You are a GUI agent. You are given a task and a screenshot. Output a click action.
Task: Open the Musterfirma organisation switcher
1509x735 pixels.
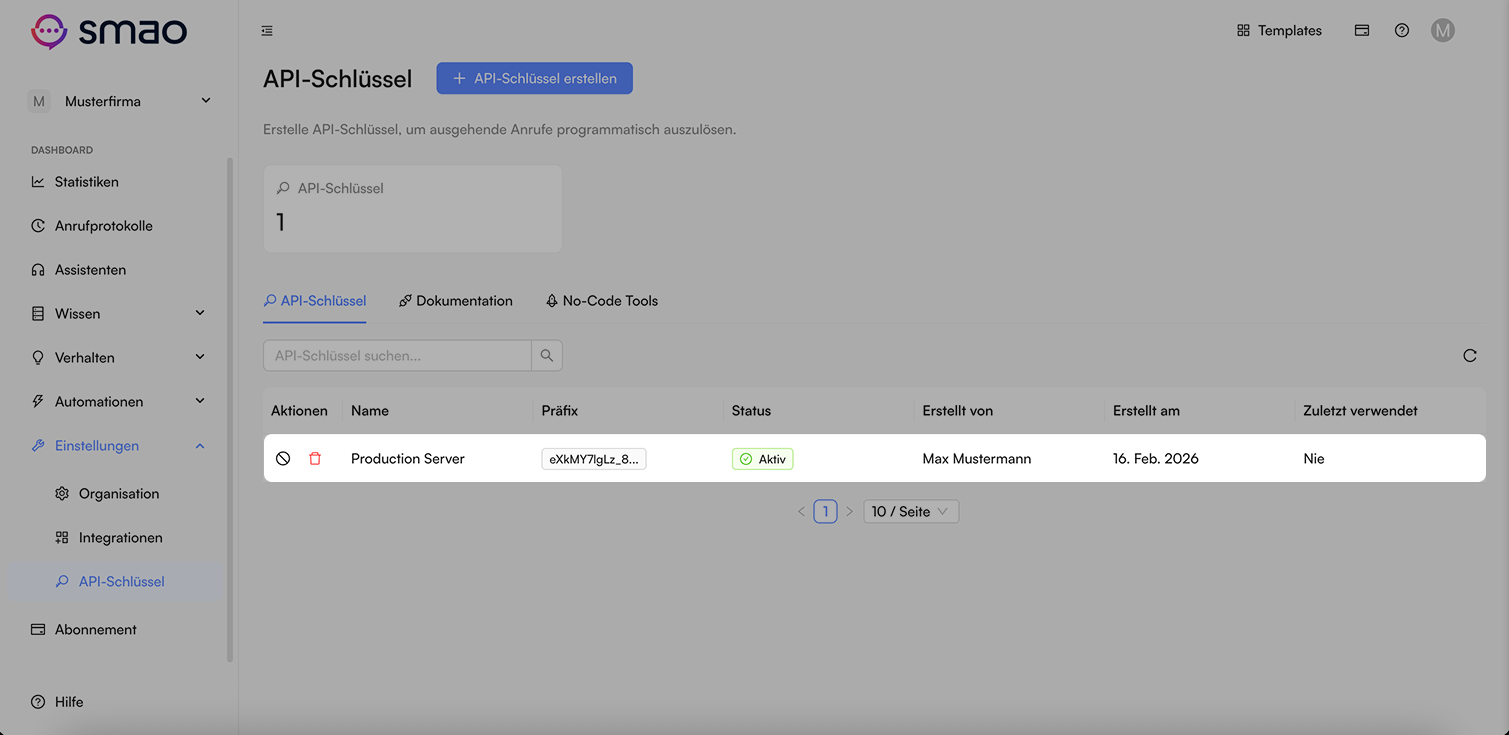coord(119,101)
